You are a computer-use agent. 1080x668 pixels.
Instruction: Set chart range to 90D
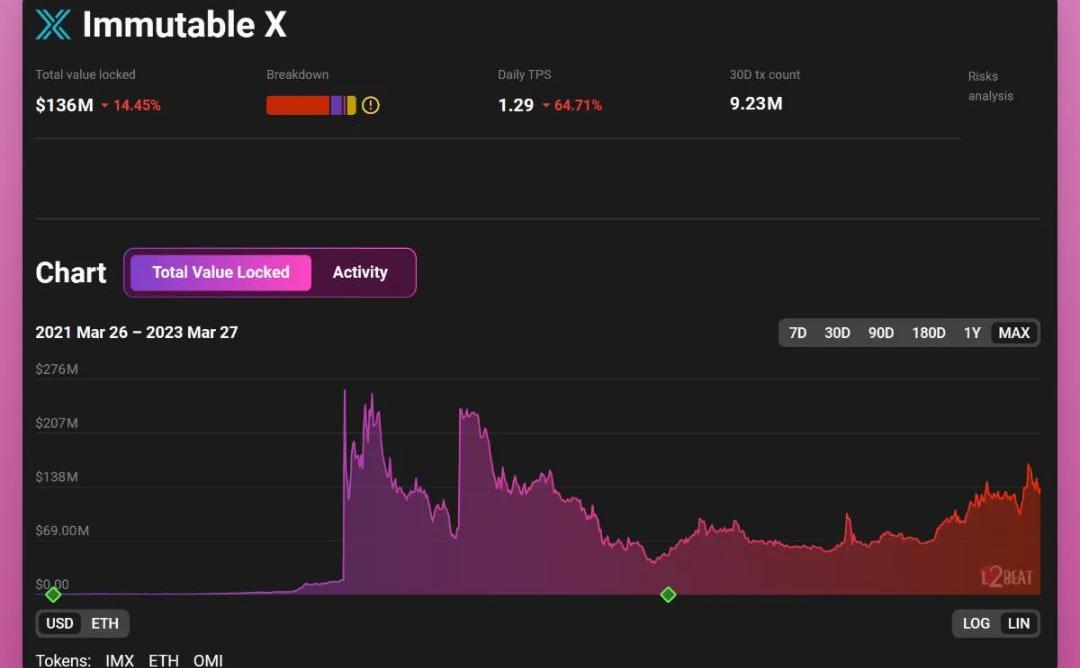(x=881, y=333)
